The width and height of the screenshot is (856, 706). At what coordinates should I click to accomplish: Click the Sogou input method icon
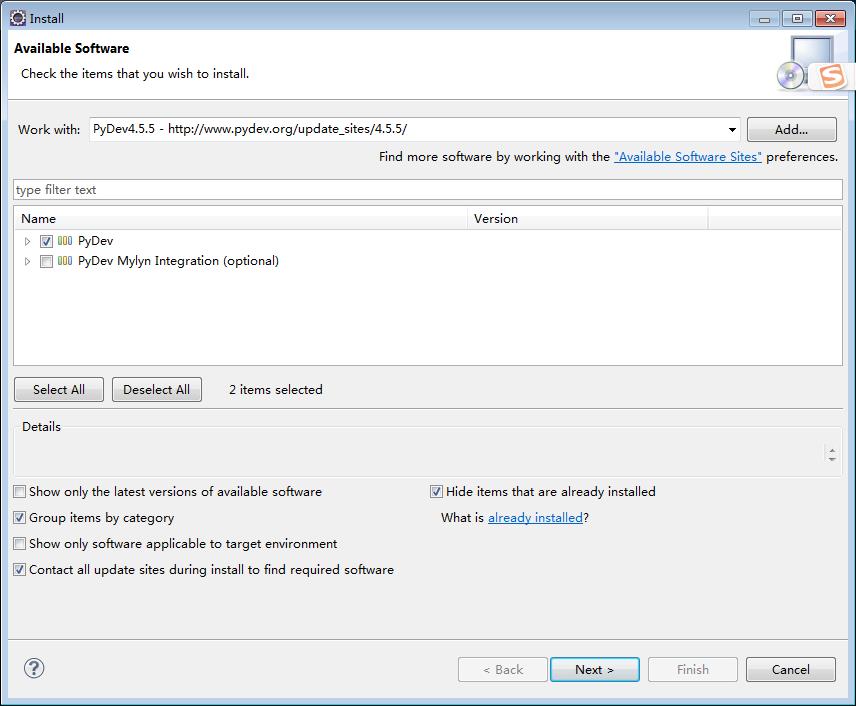pos(832,76)
